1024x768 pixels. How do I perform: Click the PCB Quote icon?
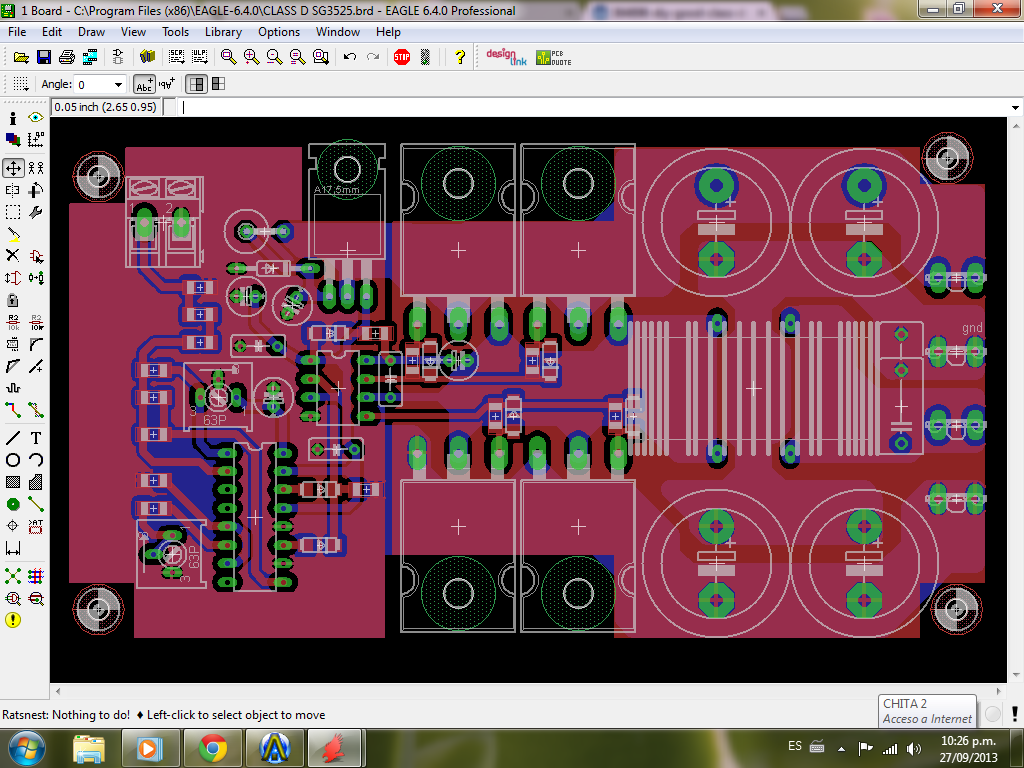[554, 57]
